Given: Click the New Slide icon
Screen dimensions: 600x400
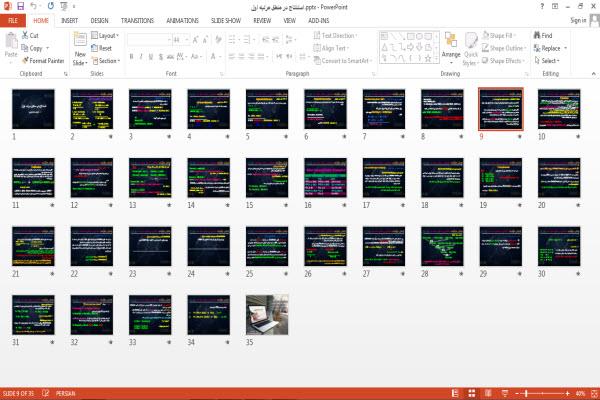Looking at the screenshot, I should [80, 40].
